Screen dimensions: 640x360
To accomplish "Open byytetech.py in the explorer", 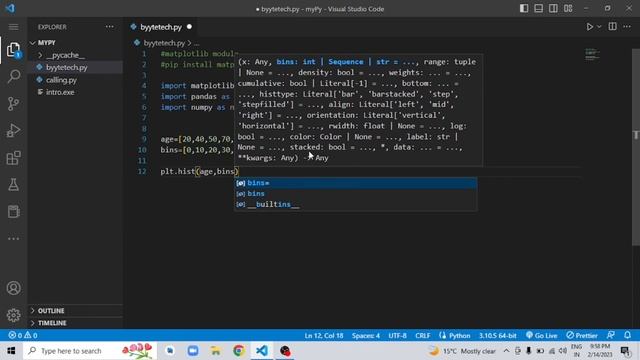I will click(75, 67).
